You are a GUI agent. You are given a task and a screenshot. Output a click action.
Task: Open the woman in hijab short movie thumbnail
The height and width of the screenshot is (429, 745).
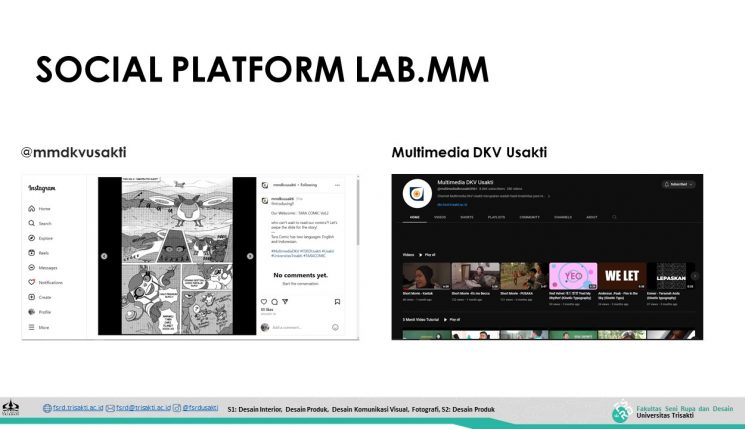click(426, 276)
